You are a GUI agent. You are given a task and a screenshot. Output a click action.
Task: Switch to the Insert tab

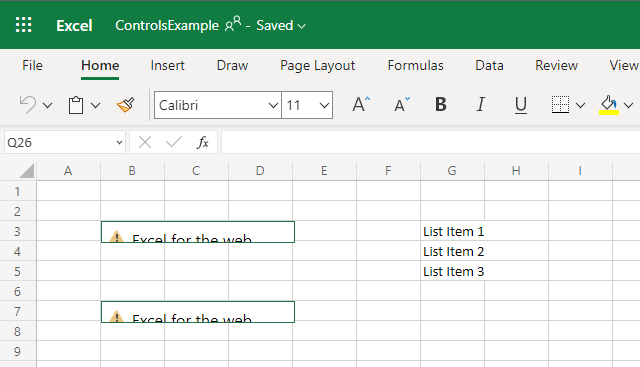(167, 65)
